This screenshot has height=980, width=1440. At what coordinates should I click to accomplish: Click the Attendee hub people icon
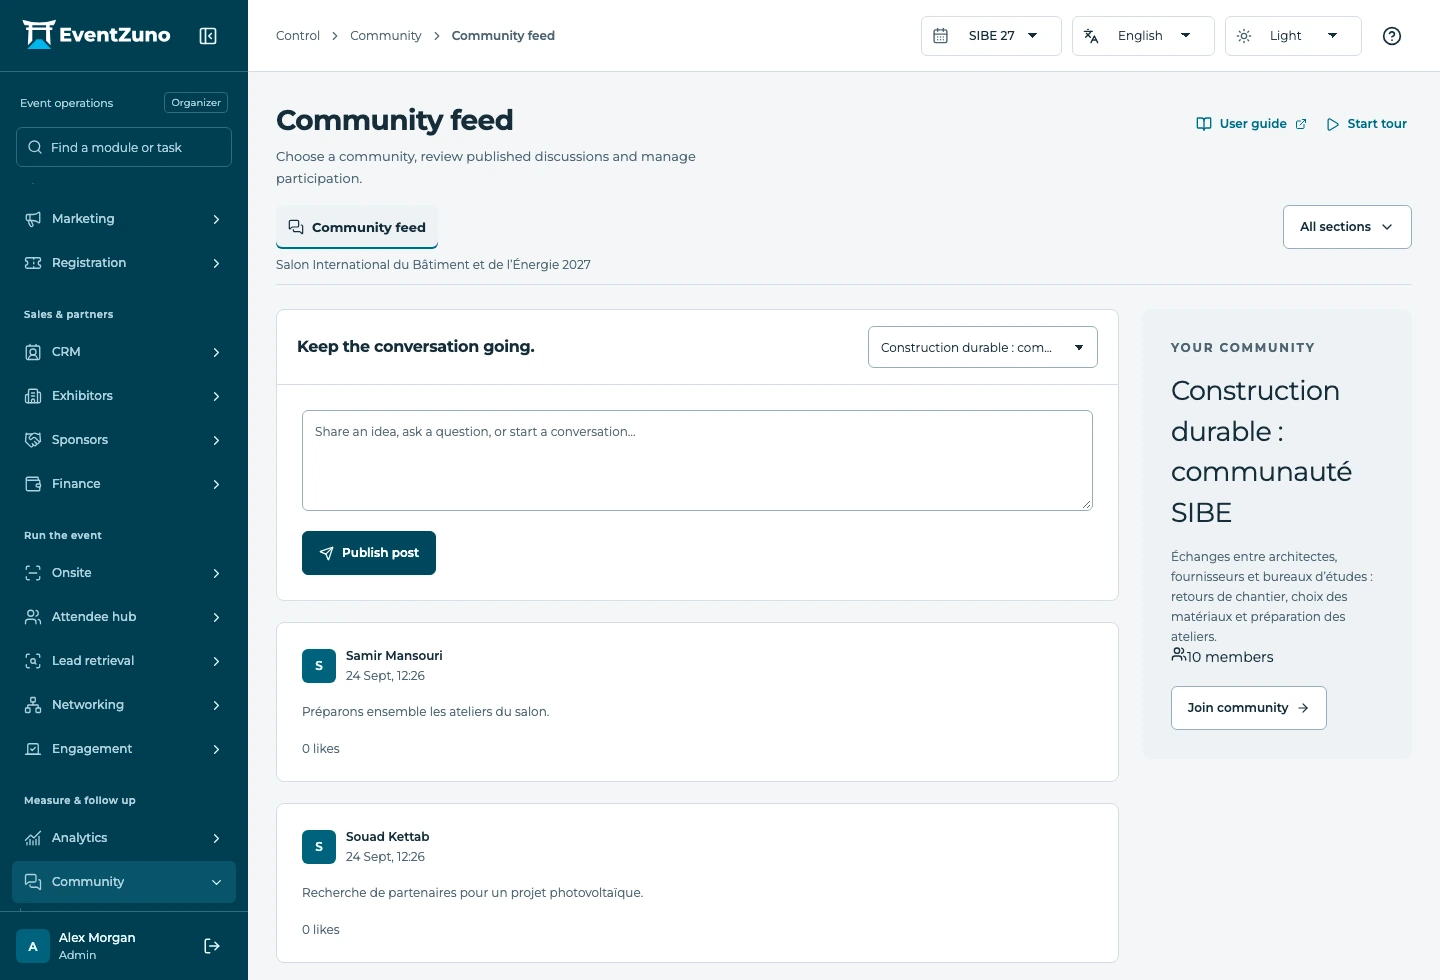tap(33, 617)
